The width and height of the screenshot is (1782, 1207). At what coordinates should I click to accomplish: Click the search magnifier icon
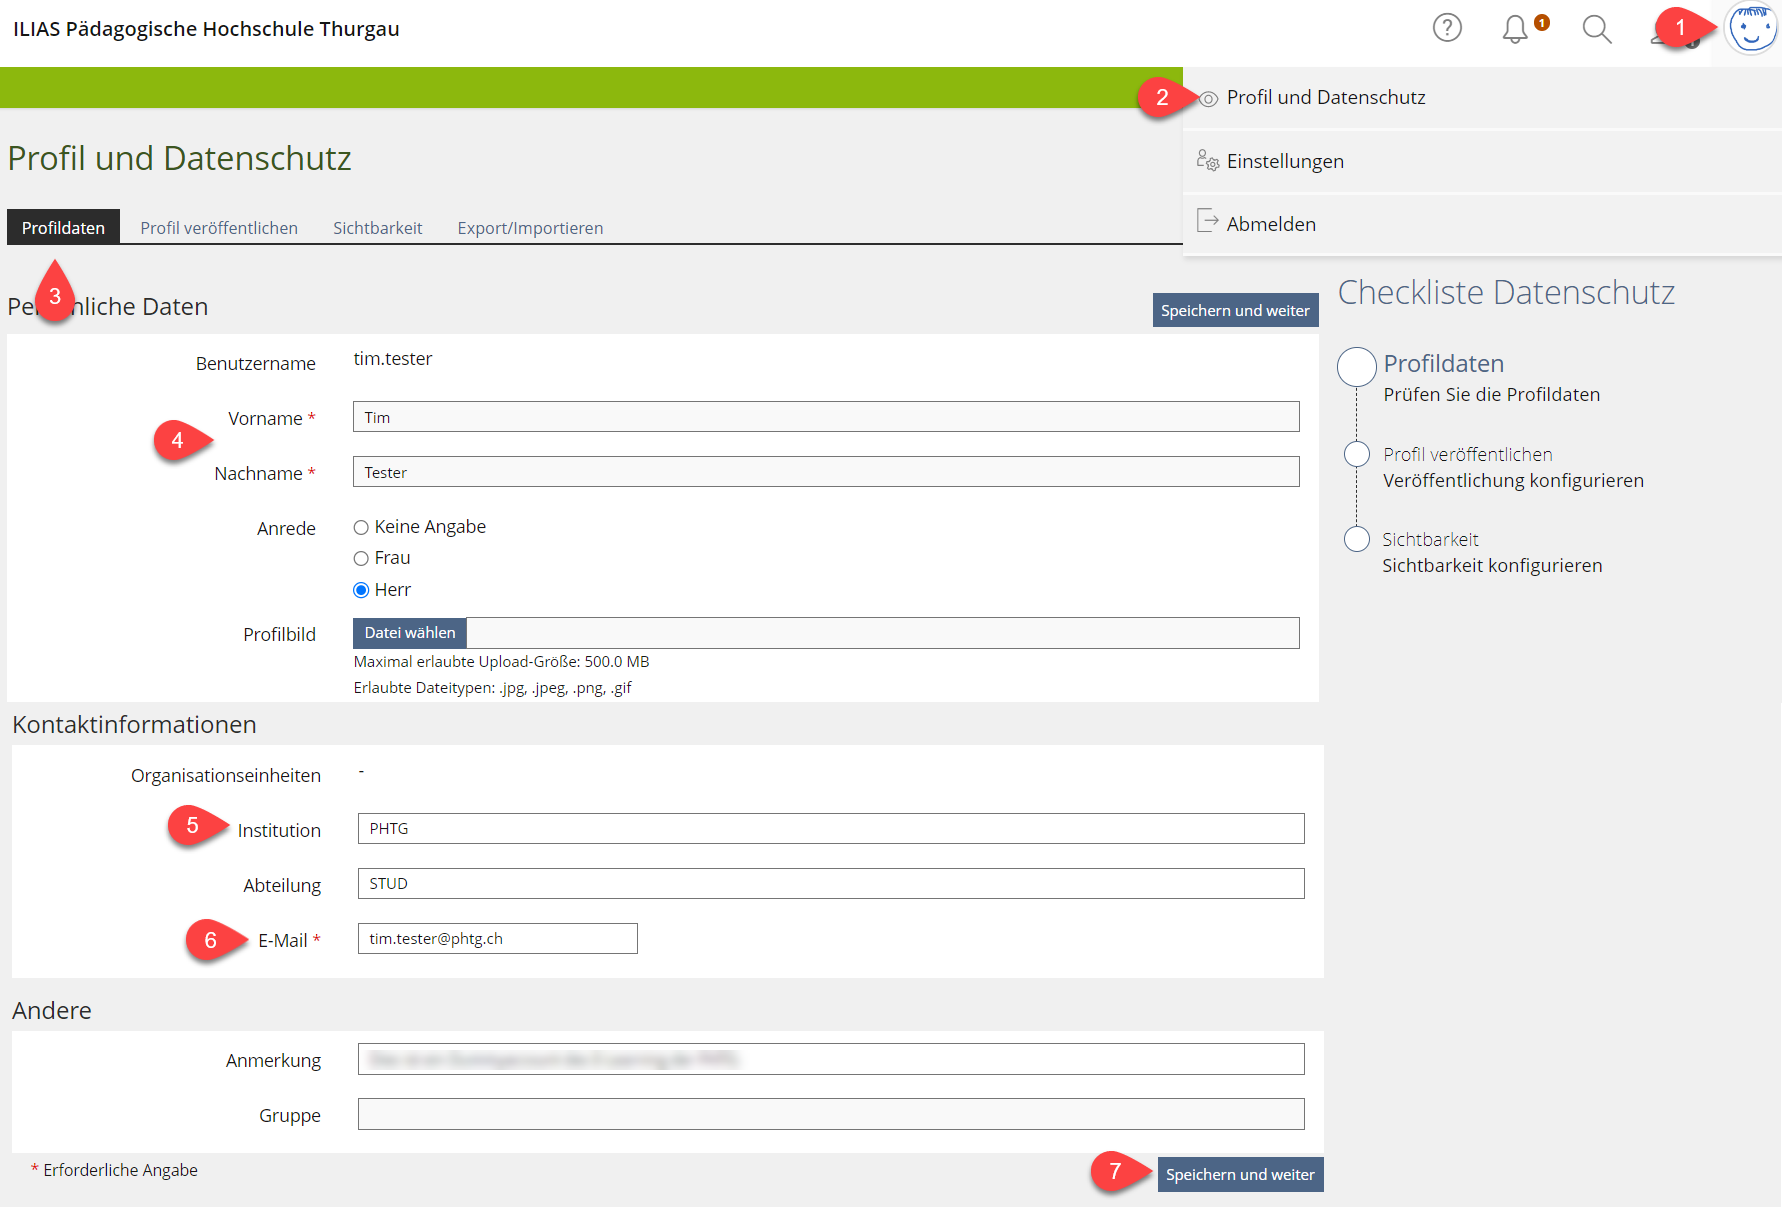pos(1596,29)
